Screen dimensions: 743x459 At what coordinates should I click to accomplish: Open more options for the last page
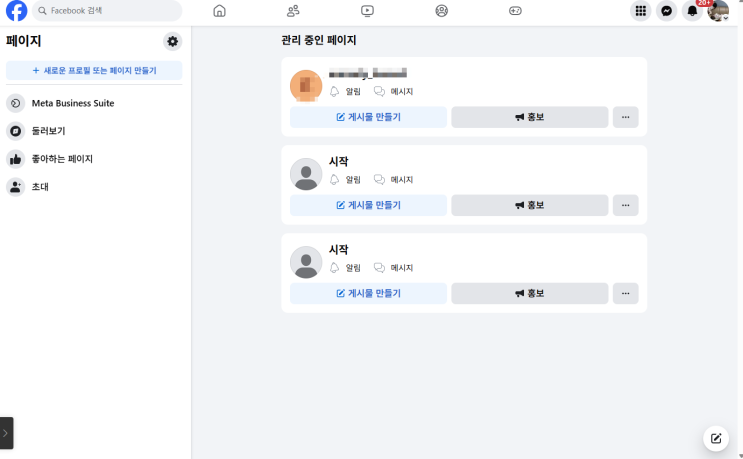pos(625,293)
